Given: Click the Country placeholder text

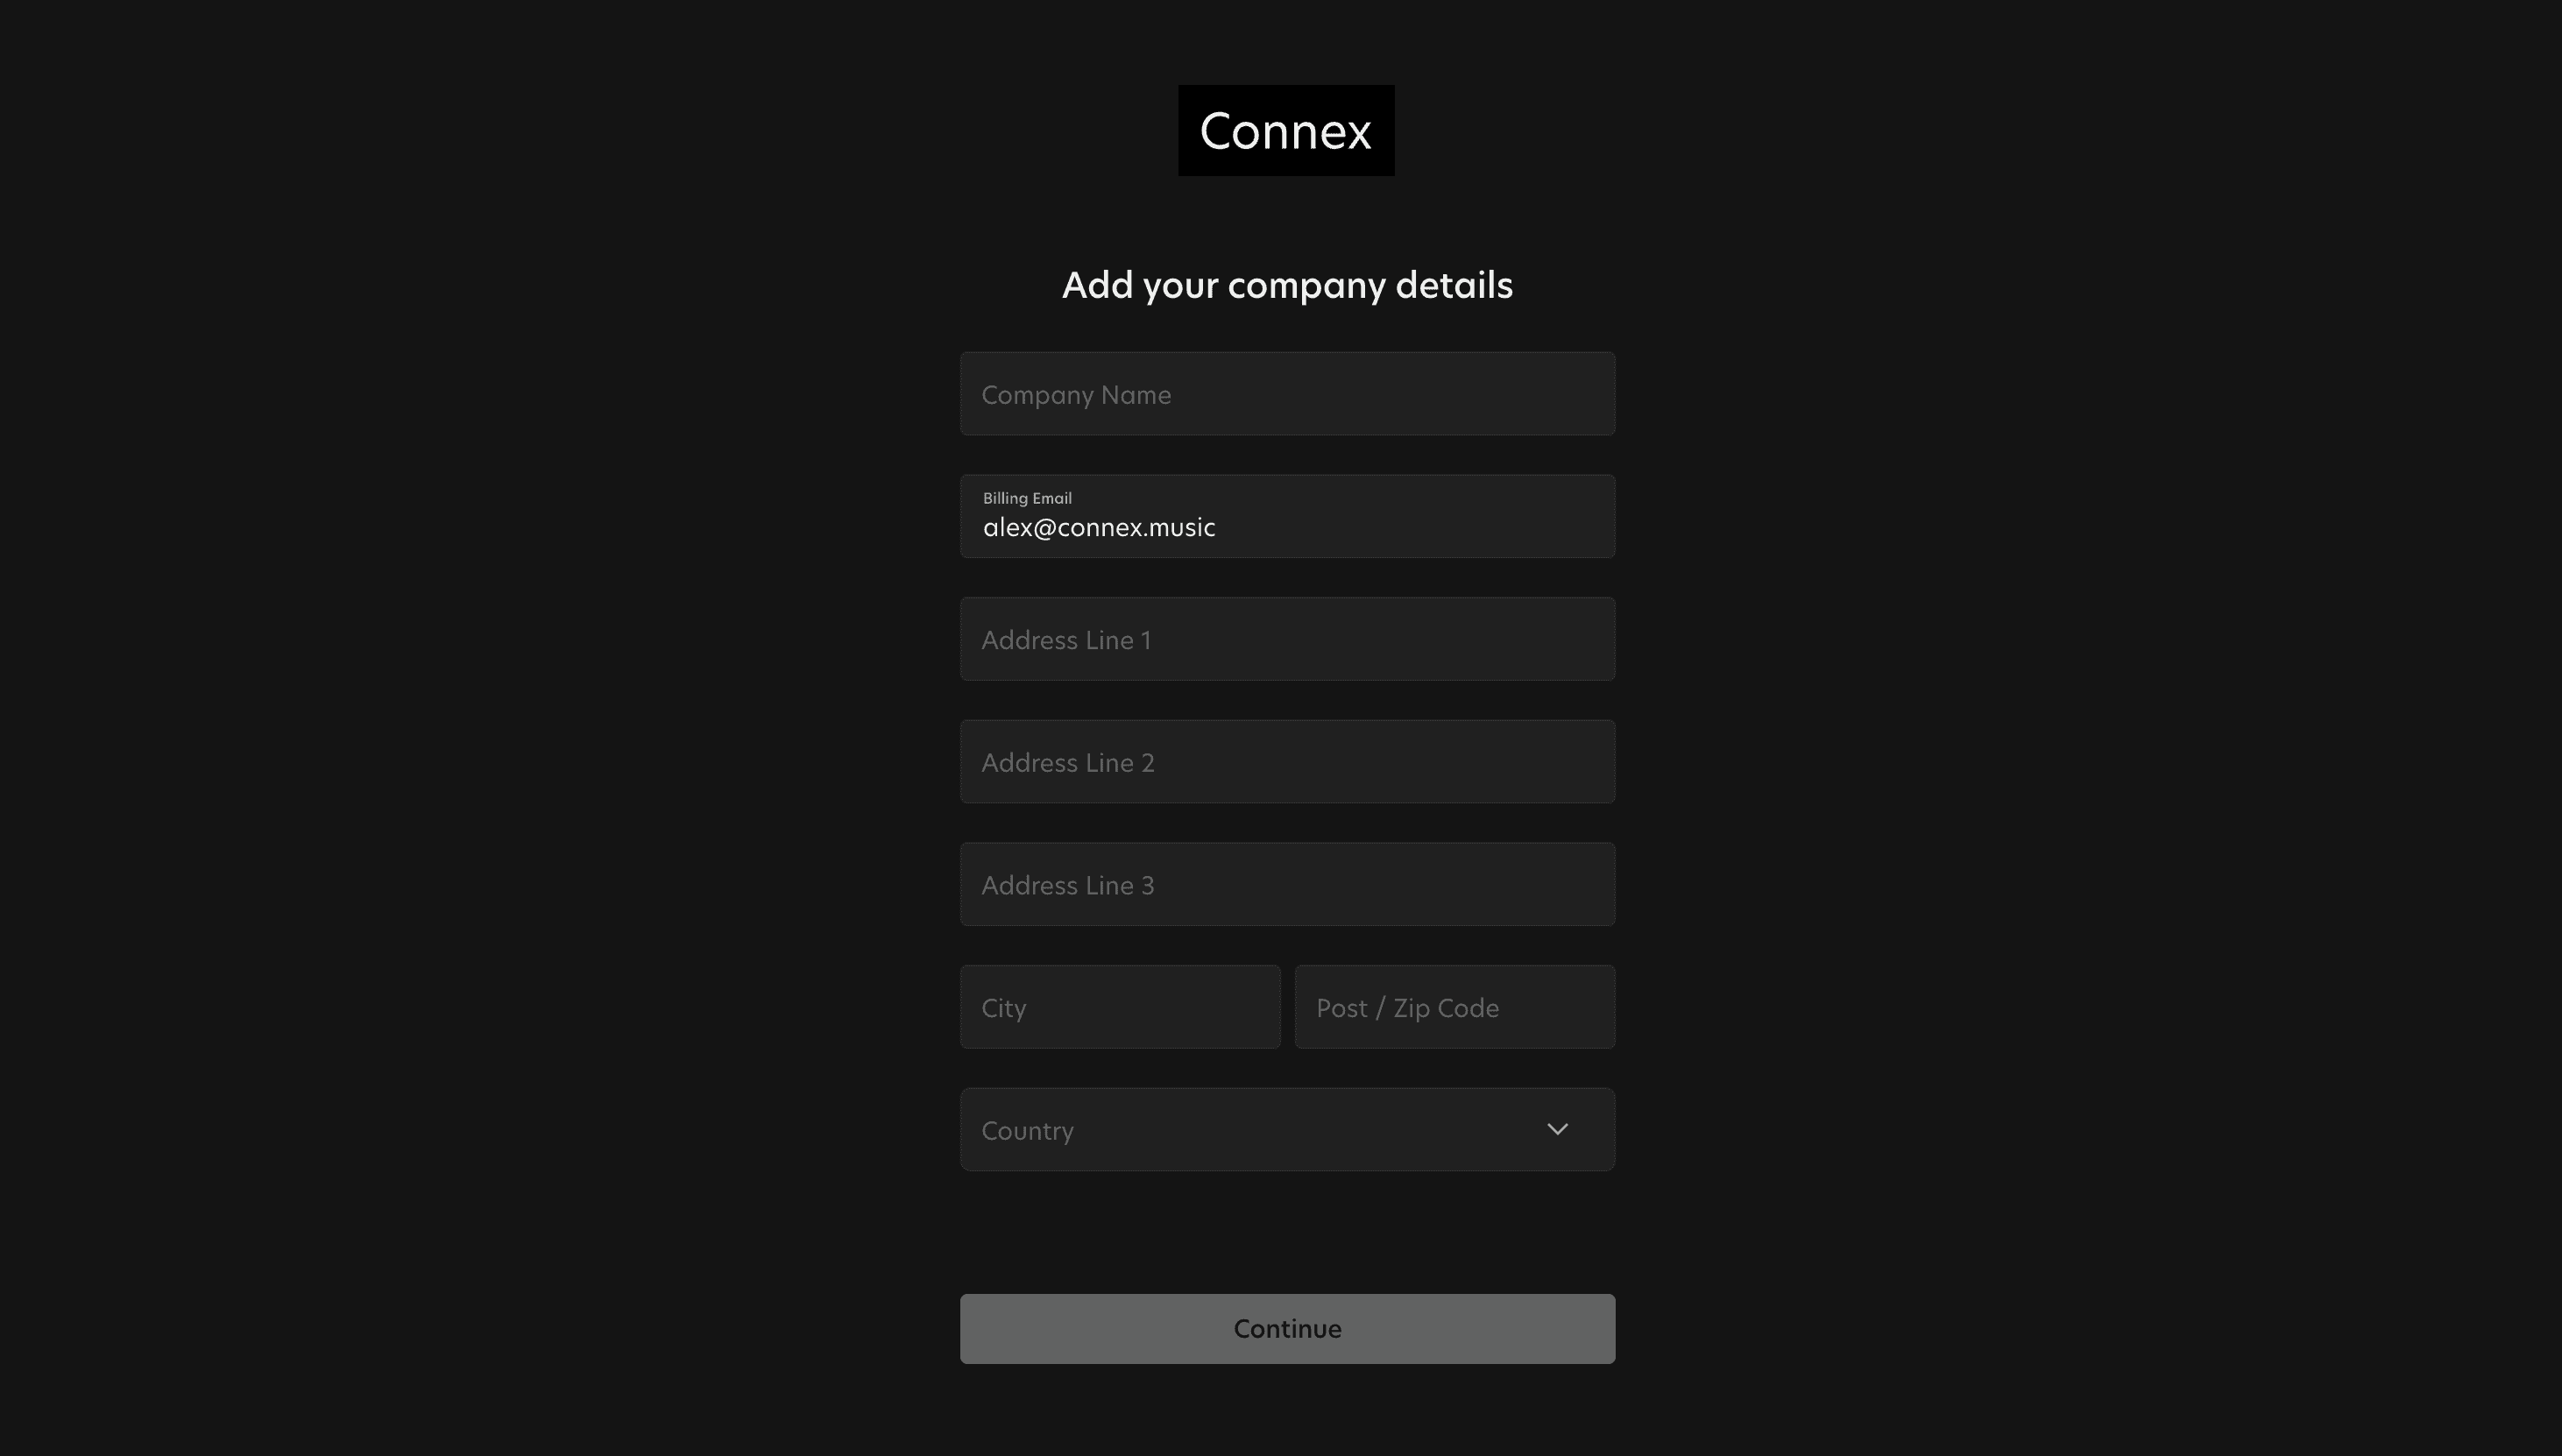Looking at the screenshot, I should pos(1027,1131).
